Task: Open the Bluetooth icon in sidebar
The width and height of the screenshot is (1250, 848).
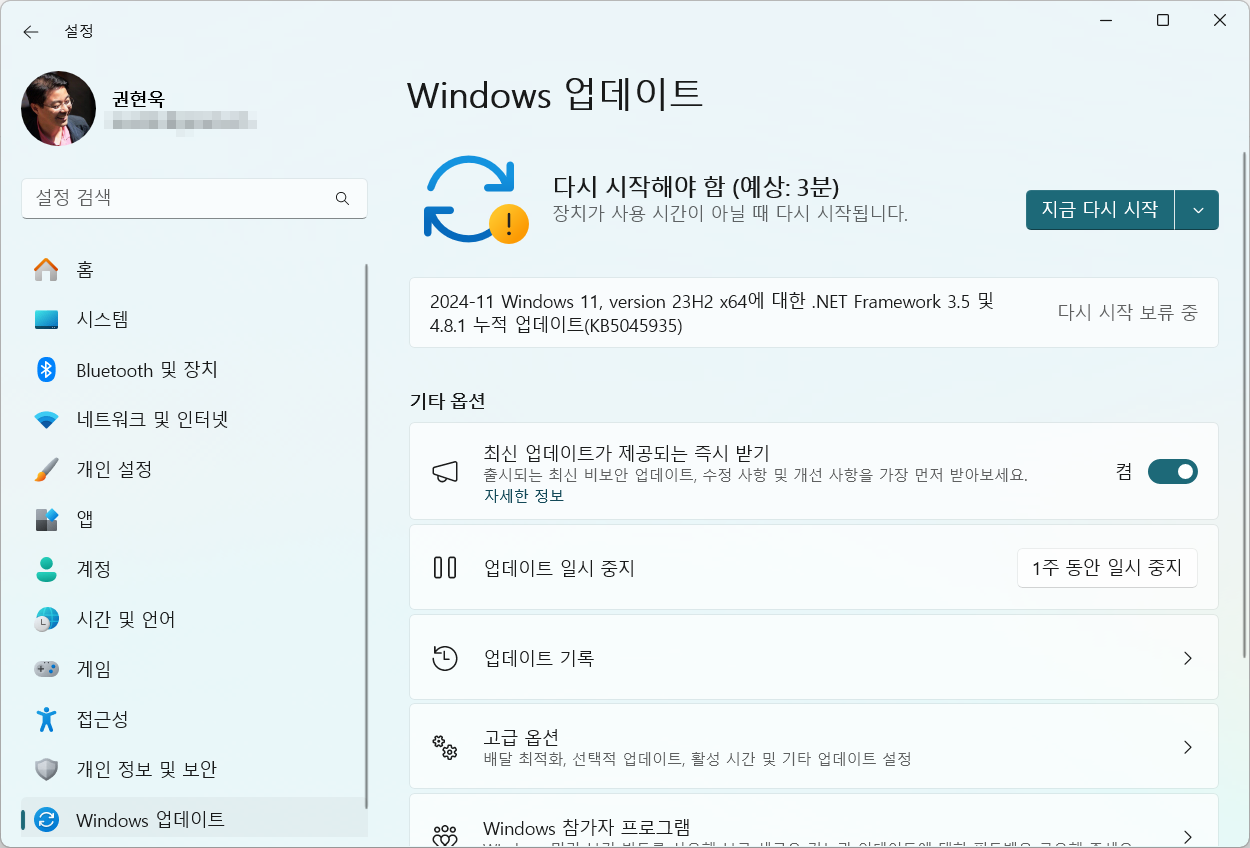Action: [x=46, y=370]
